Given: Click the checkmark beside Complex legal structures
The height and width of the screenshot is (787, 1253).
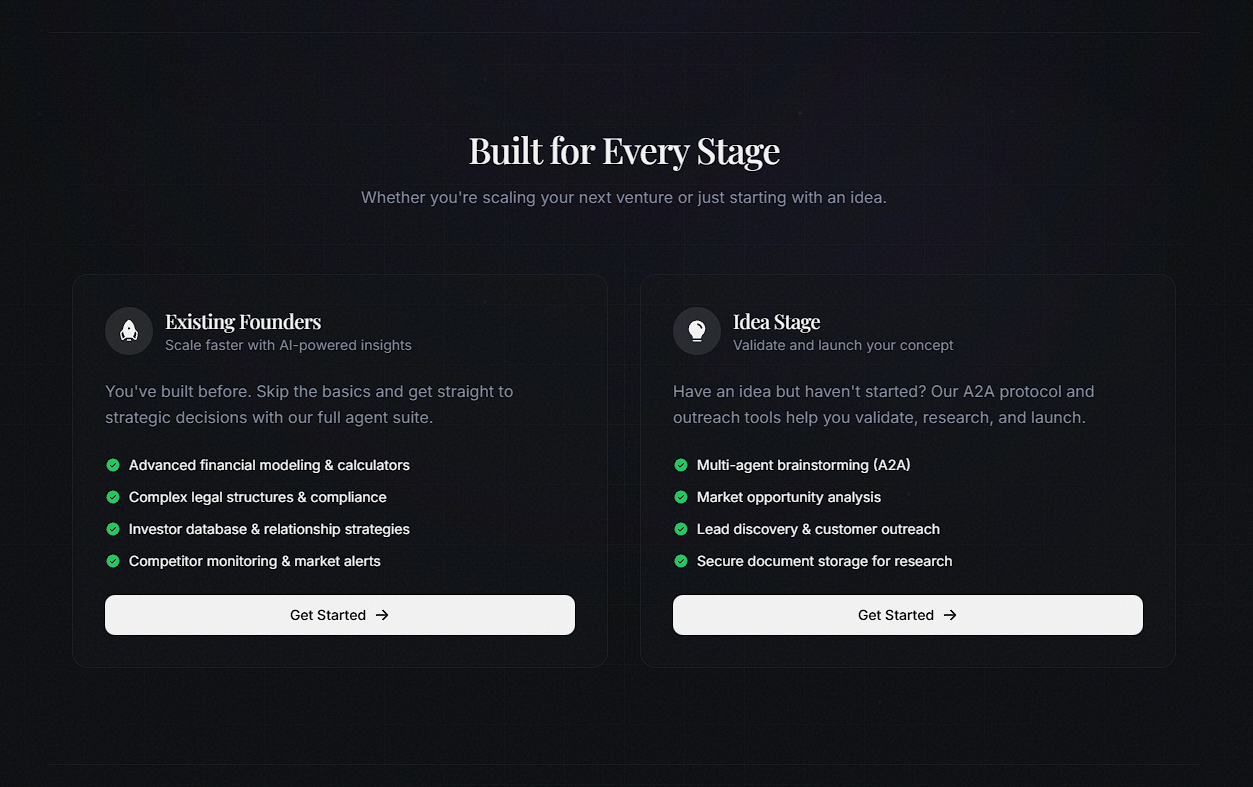Looking at the screenshot, I should click(x=113, y=497).
